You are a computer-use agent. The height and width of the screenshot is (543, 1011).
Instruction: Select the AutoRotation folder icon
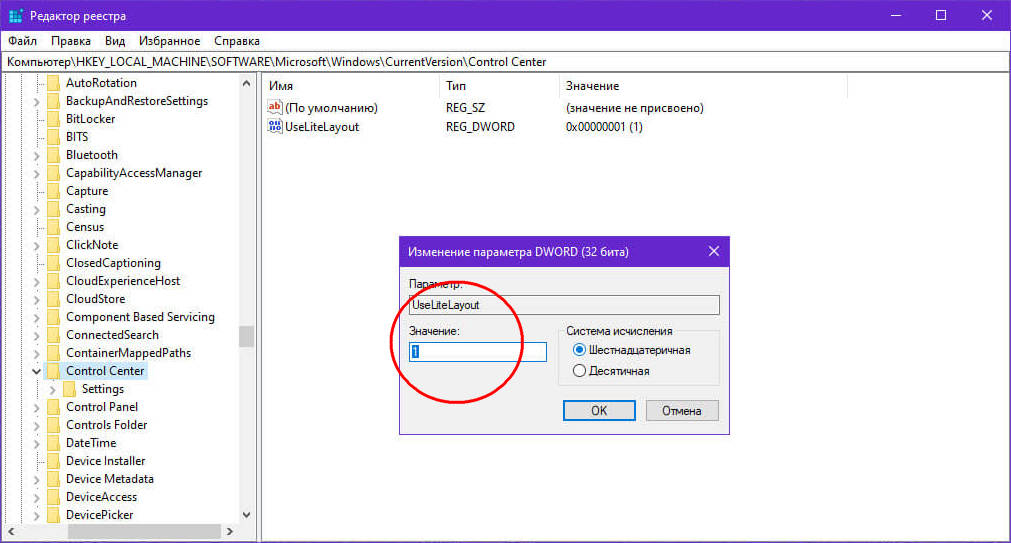click(x=54, y=83)
